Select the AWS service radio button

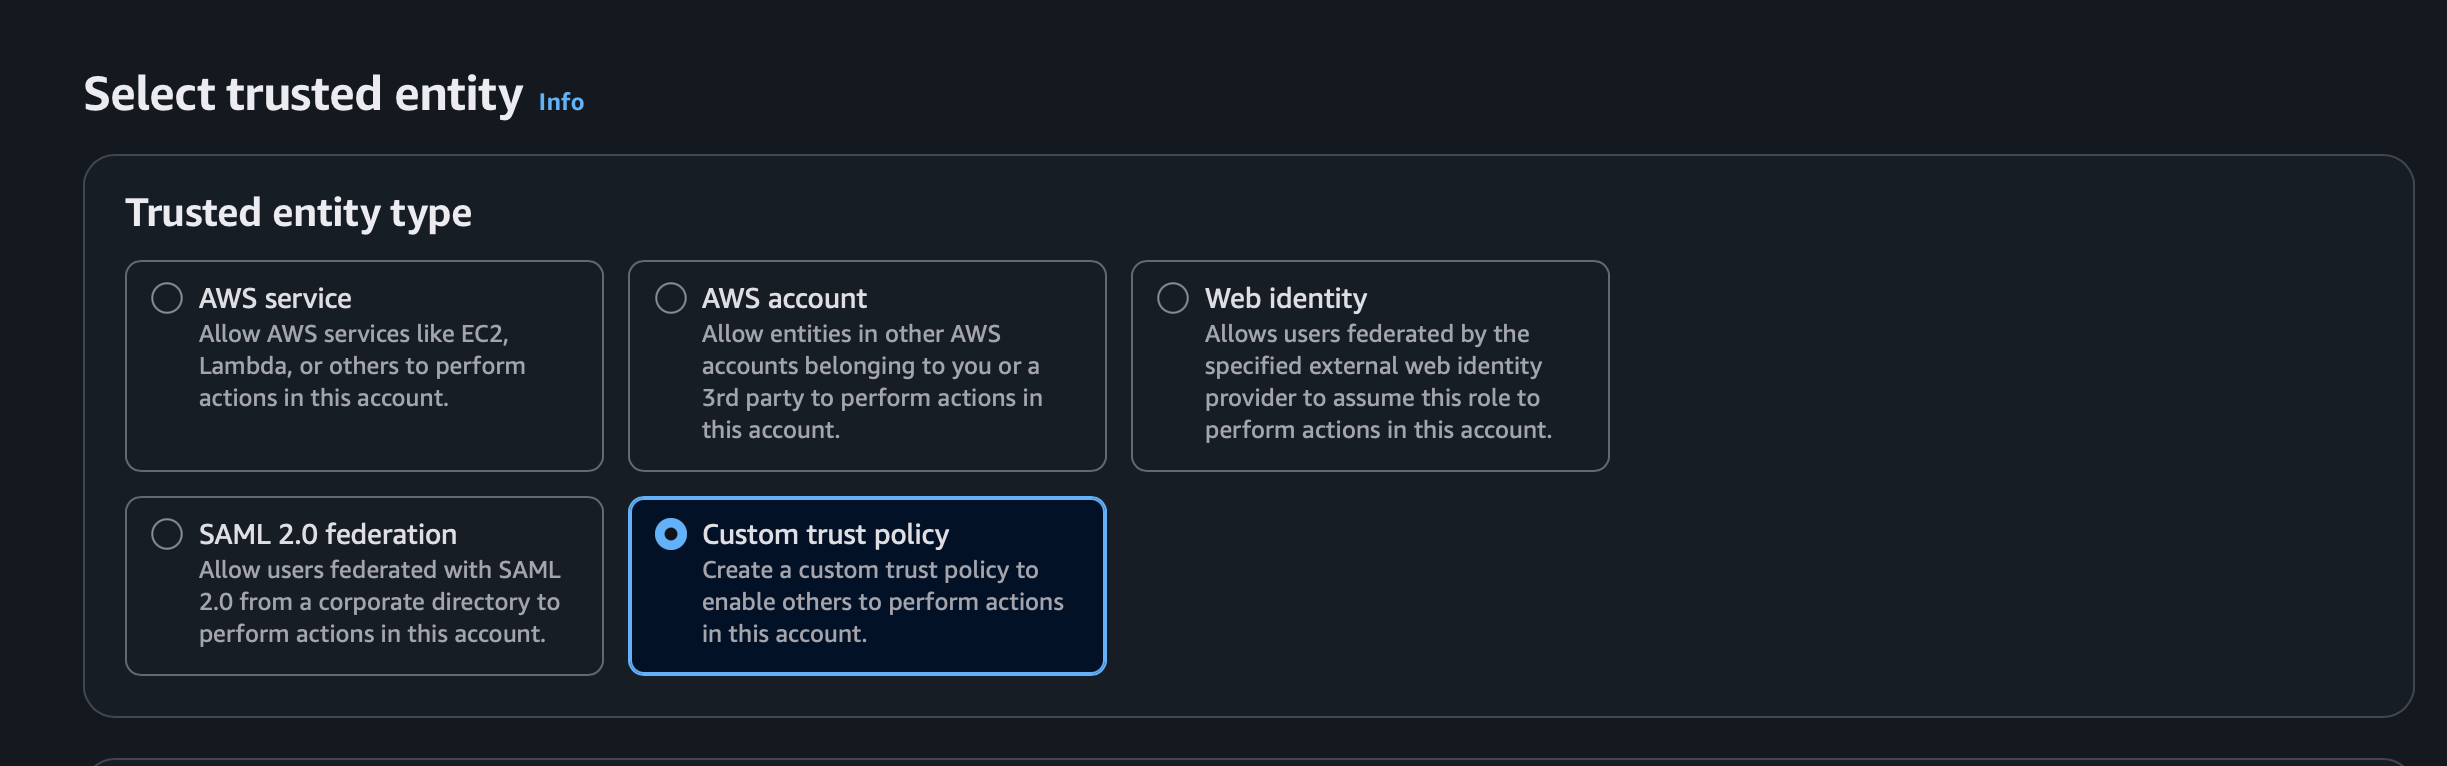(x=167, y=298)
